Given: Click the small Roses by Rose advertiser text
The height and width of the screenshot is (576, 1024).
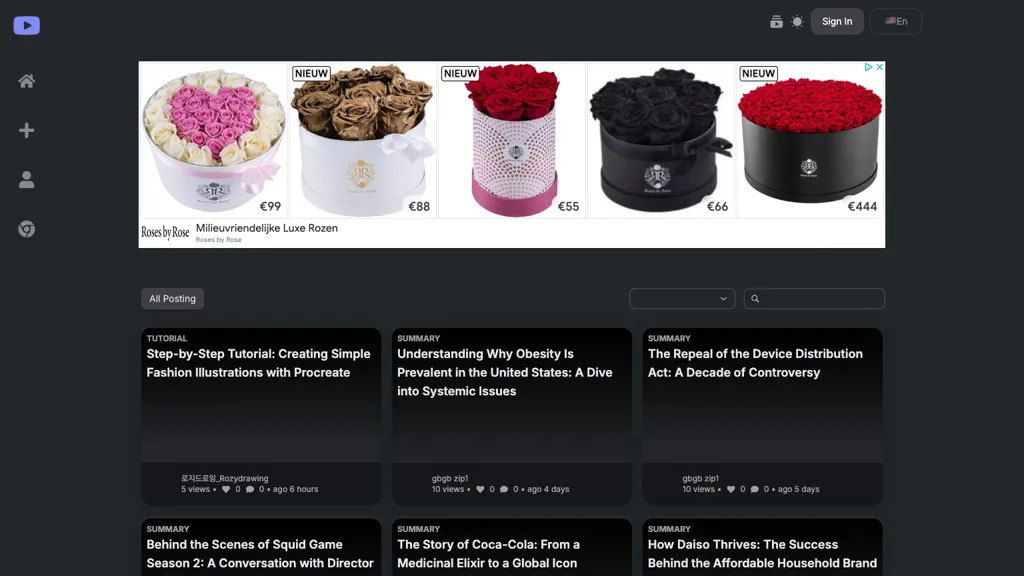Looking at the screenshot, I should (219, 240).
